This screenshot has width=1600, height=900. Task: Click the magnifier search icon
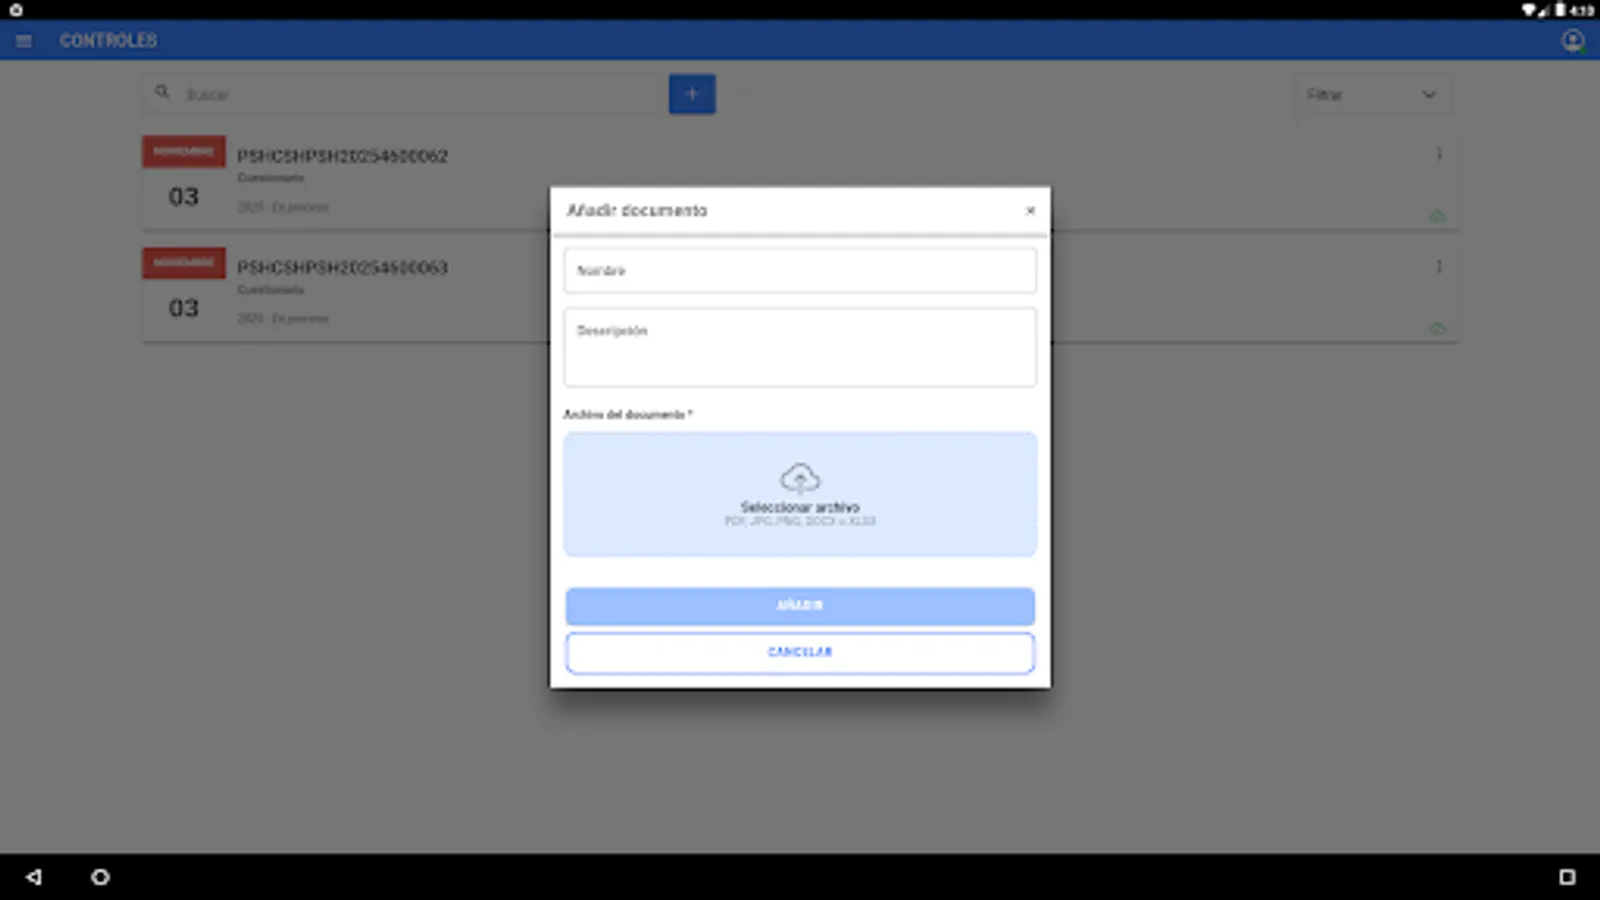click(x=162, y=93)
